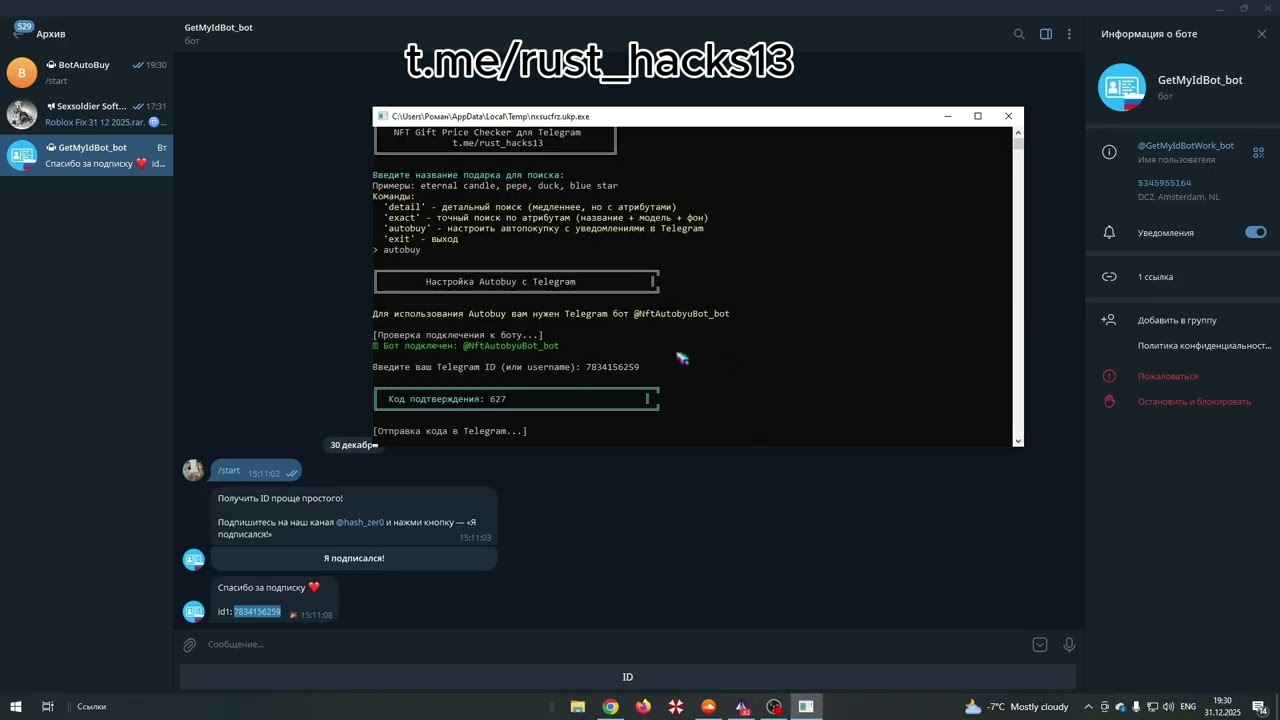Click the taskbar sailboat icon with red badge

[742, 706]
